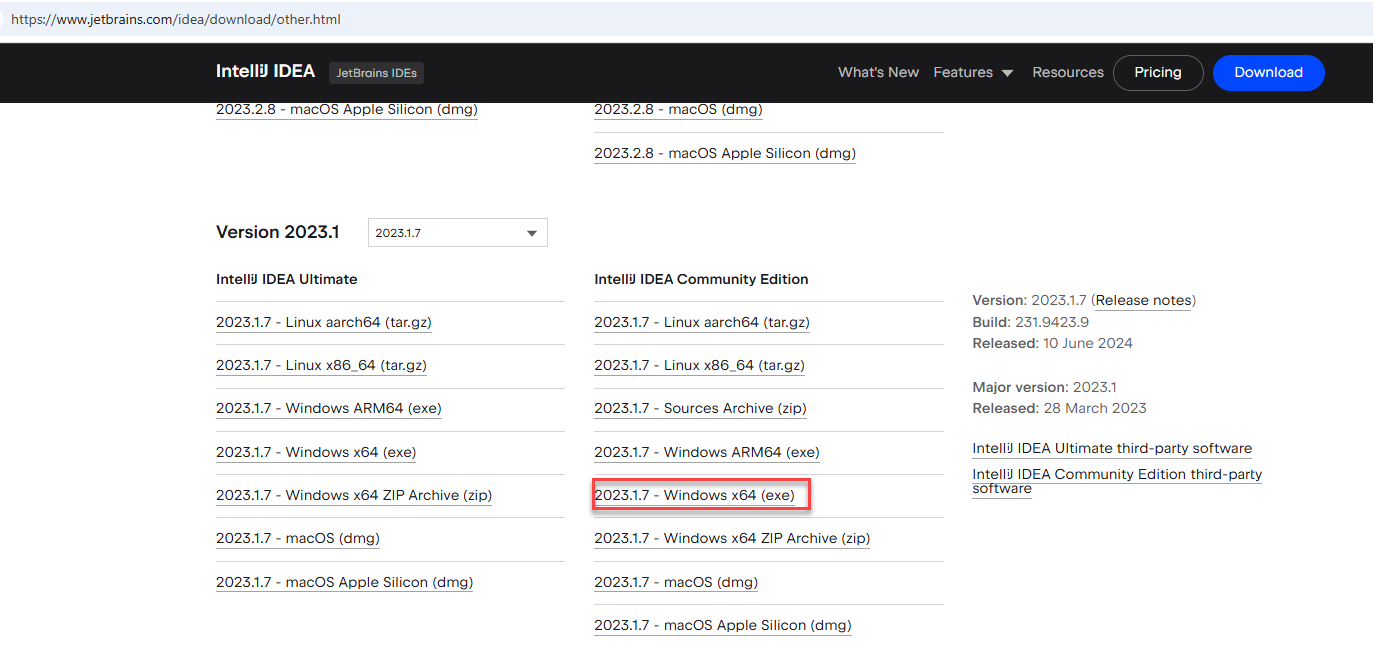Click the IntelliJ IDEA Community Edition heading
The width and height of the screenshot is (1373, 659).
(701, 279)
